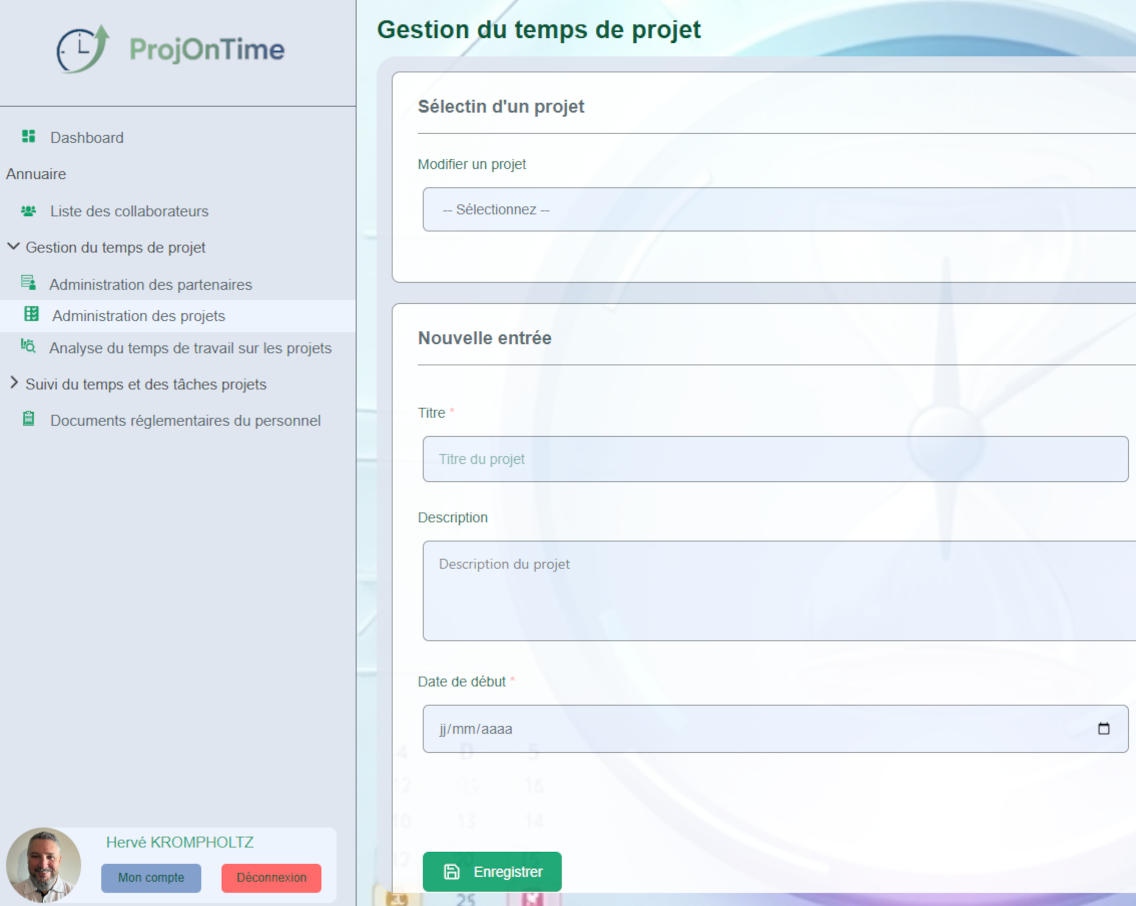
Task: Click the Mon compte button
Action: (x=151, y=878)
